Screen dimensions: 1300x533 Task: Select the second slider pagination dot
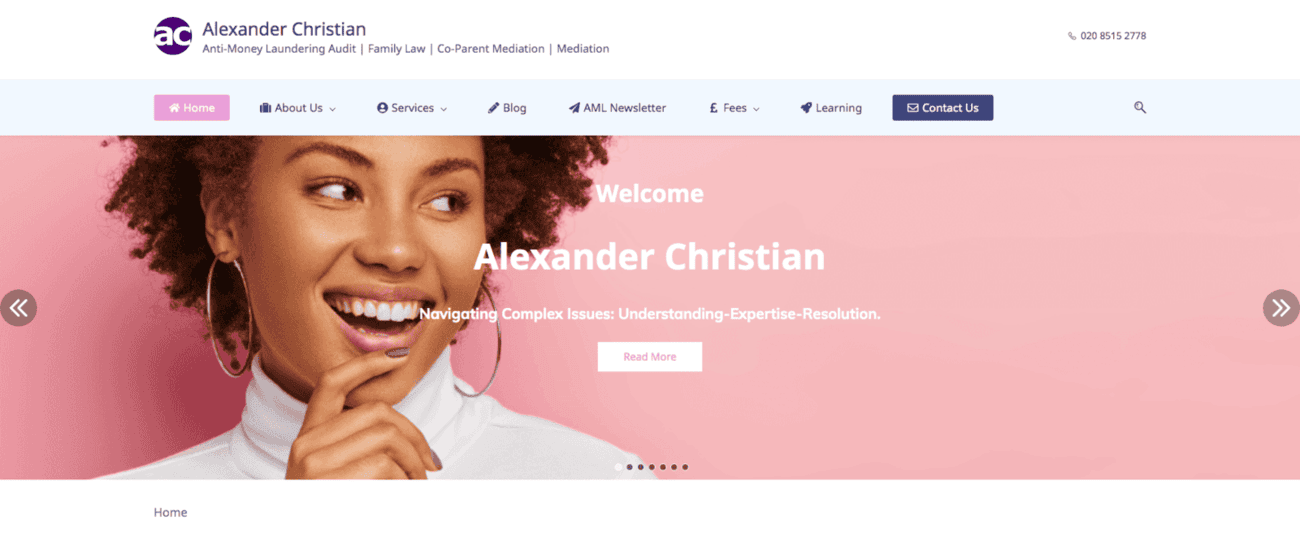pyautogui.click(x=629, y=467)
